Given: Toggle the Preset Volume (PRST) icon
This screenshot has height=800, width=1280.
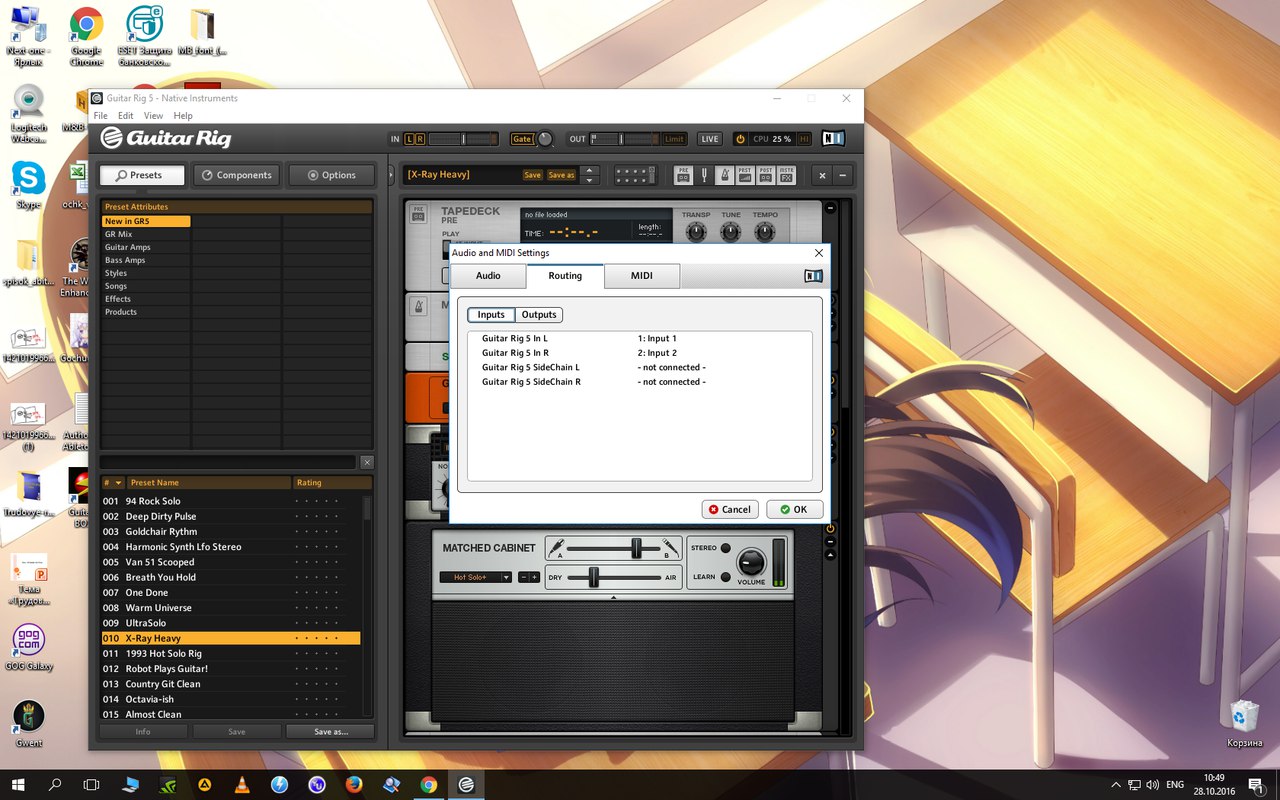Looking at the screenshot, I should coord(745,174).
